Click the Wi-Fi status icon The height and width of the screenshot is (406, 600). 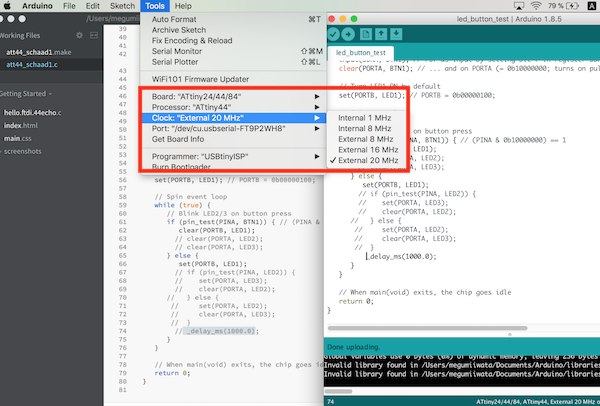pyautogui.click(x=536, y=6)
